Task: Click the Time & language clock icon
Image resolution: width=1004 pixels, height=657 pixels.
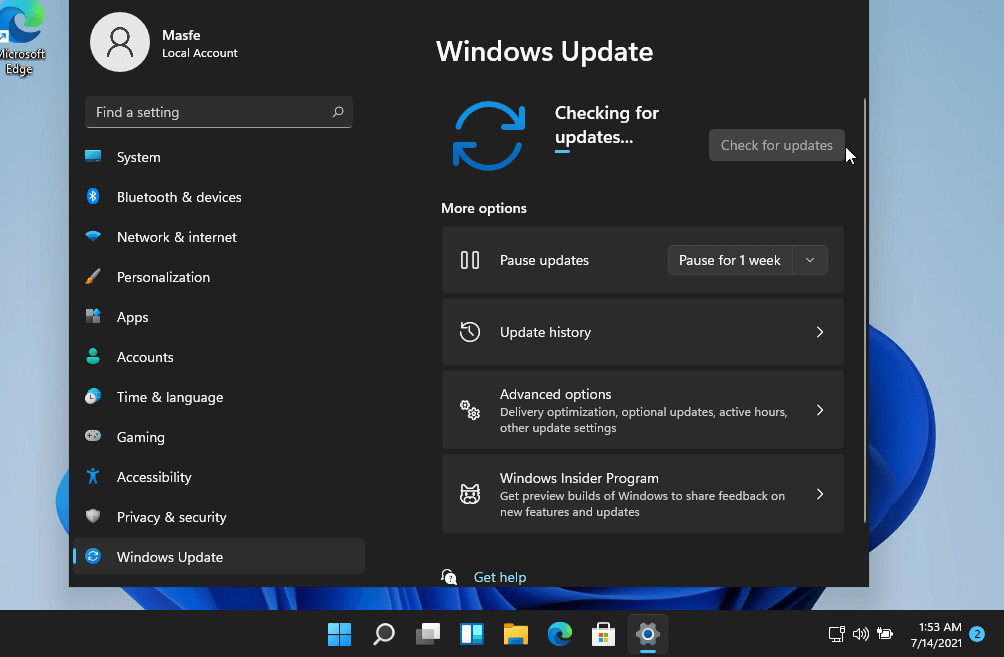Action: [x=93, y=397]
